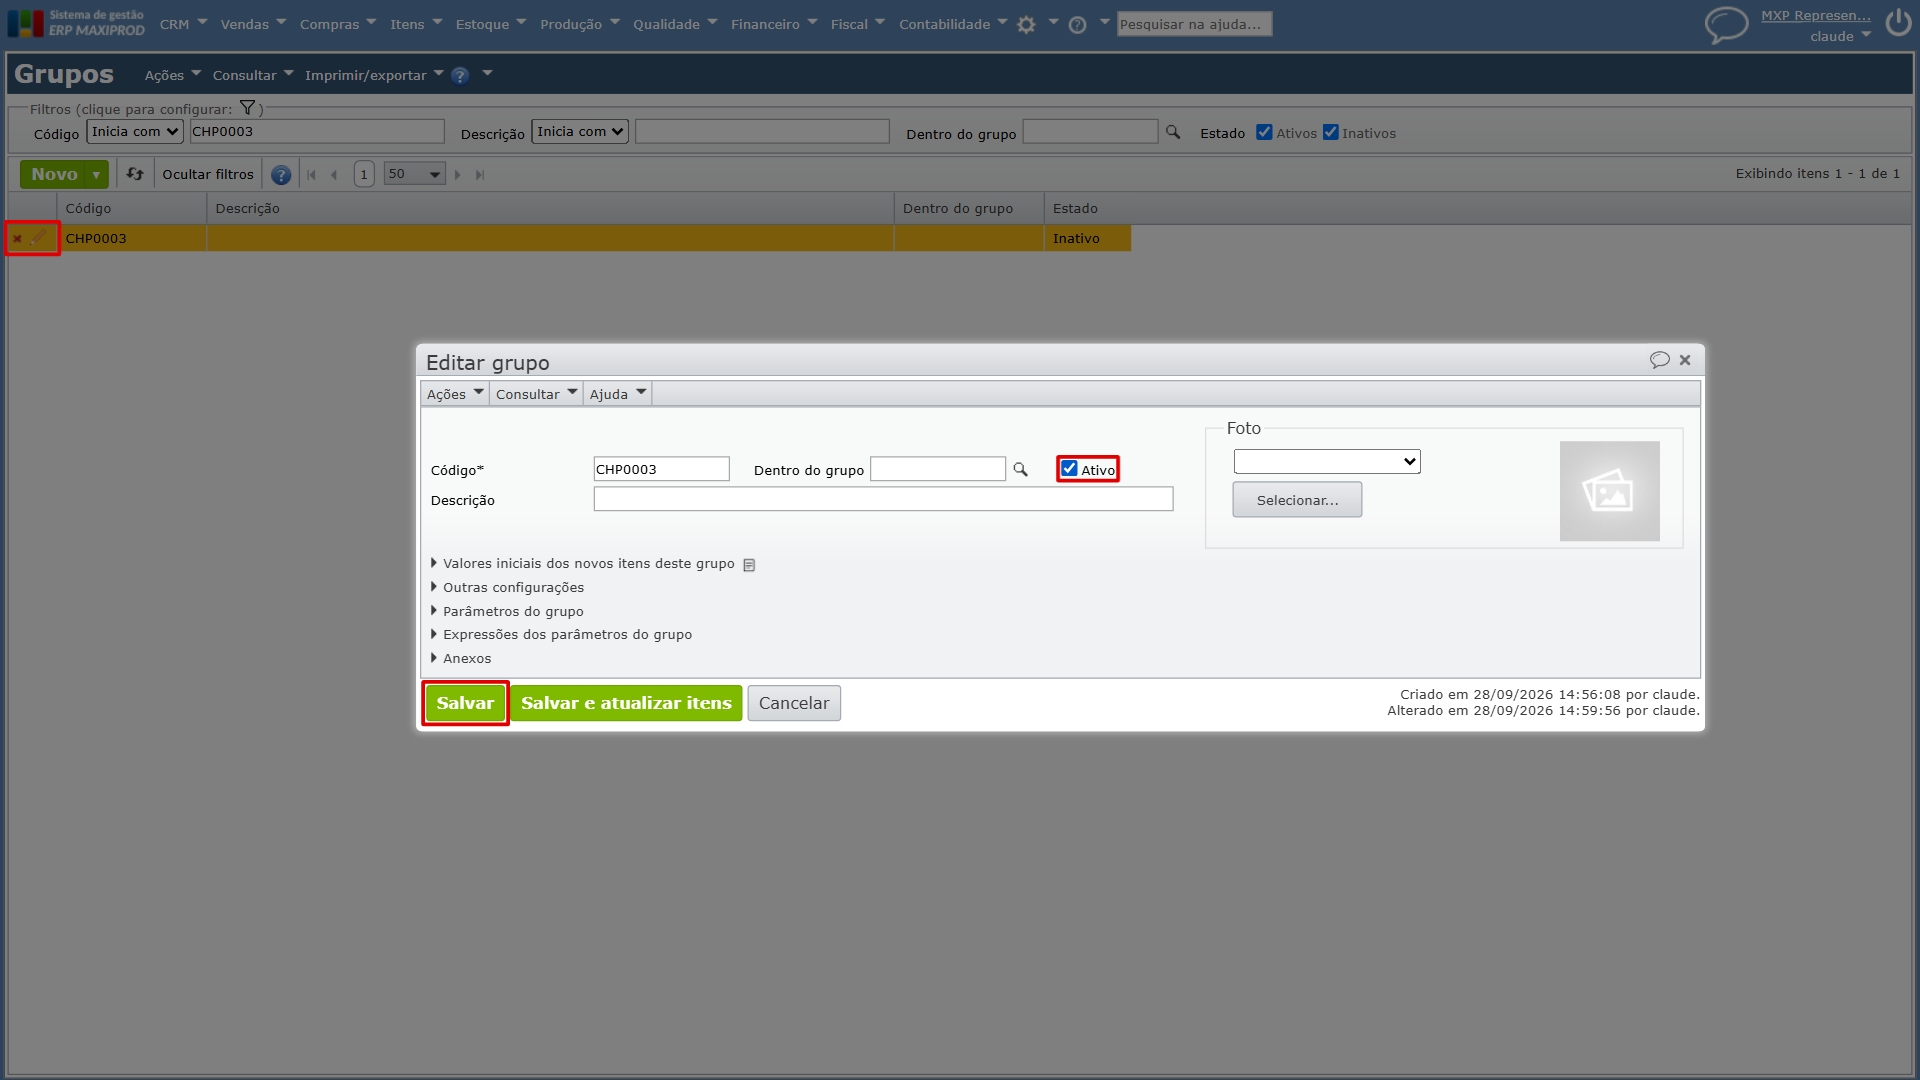Viewport: 1920px width, 1080px height.
Task: Open the Financeiro menu
Action: [x=774, y=24]
